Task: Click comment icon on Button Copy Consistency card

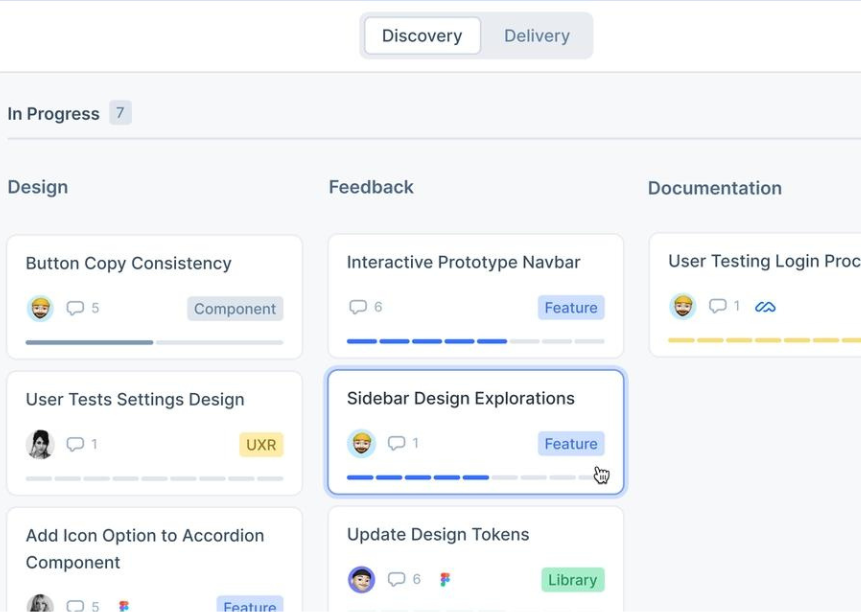Action: (75, 308)
